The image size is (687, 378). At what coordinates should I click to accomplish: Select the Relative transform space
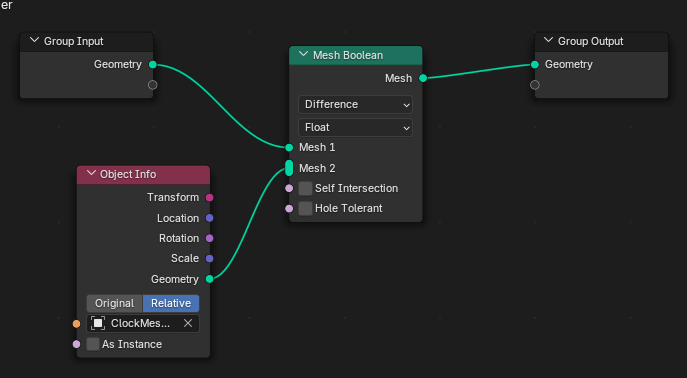click(171, 303)
